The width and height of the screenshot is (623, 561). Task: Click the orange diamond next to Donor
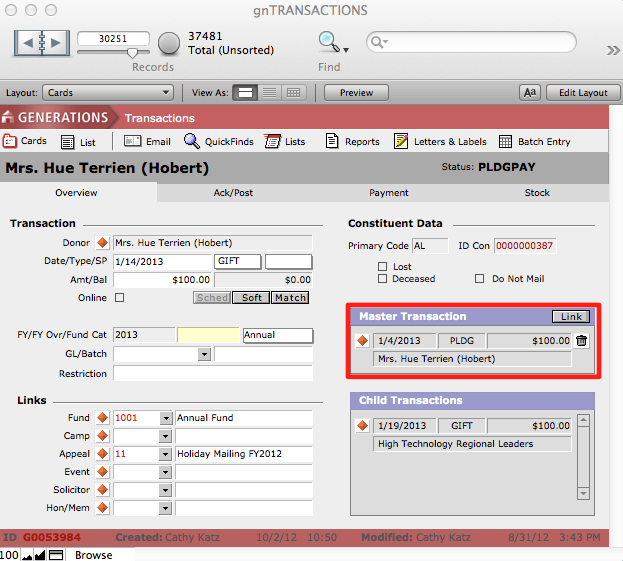[x=102, y=243]
